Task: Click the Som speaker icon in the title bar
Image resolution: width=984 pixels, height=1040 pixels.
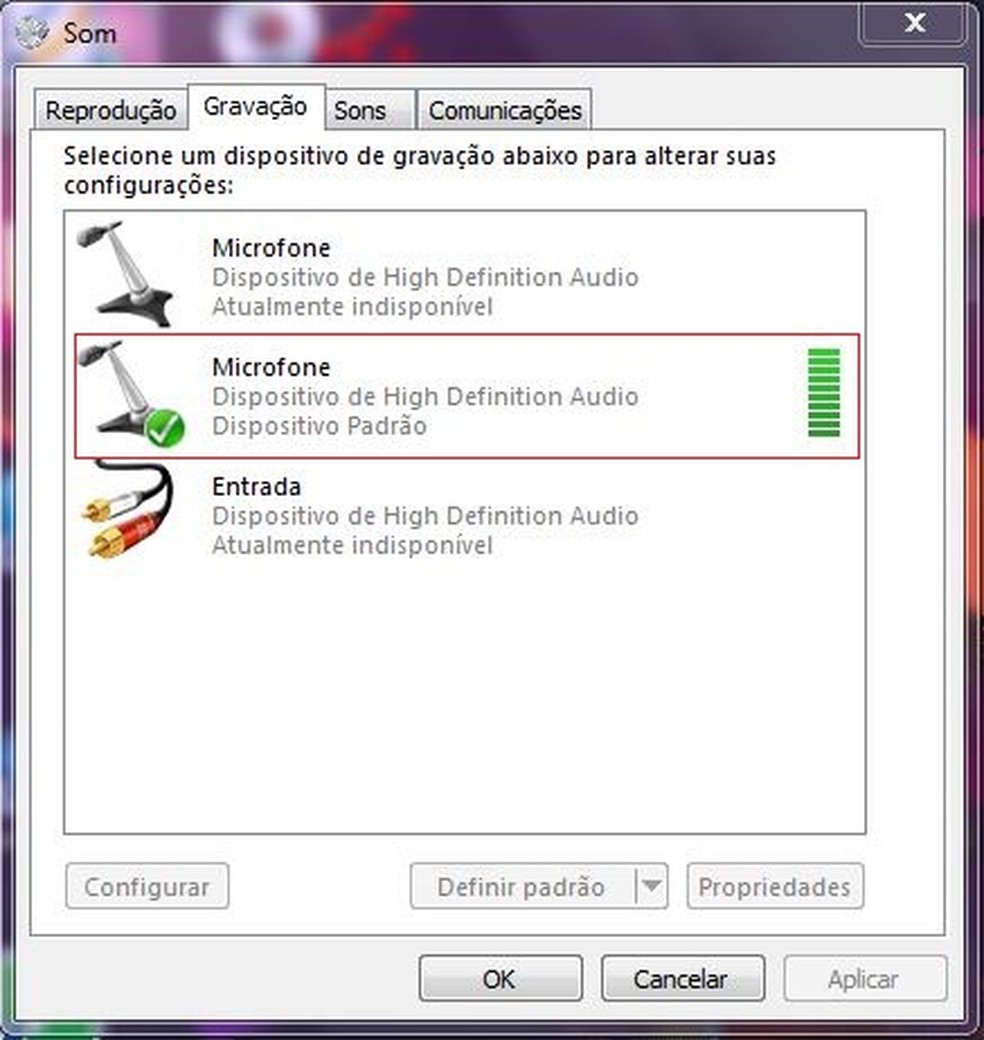Action: pyautogui.click(x=32, y=30)
